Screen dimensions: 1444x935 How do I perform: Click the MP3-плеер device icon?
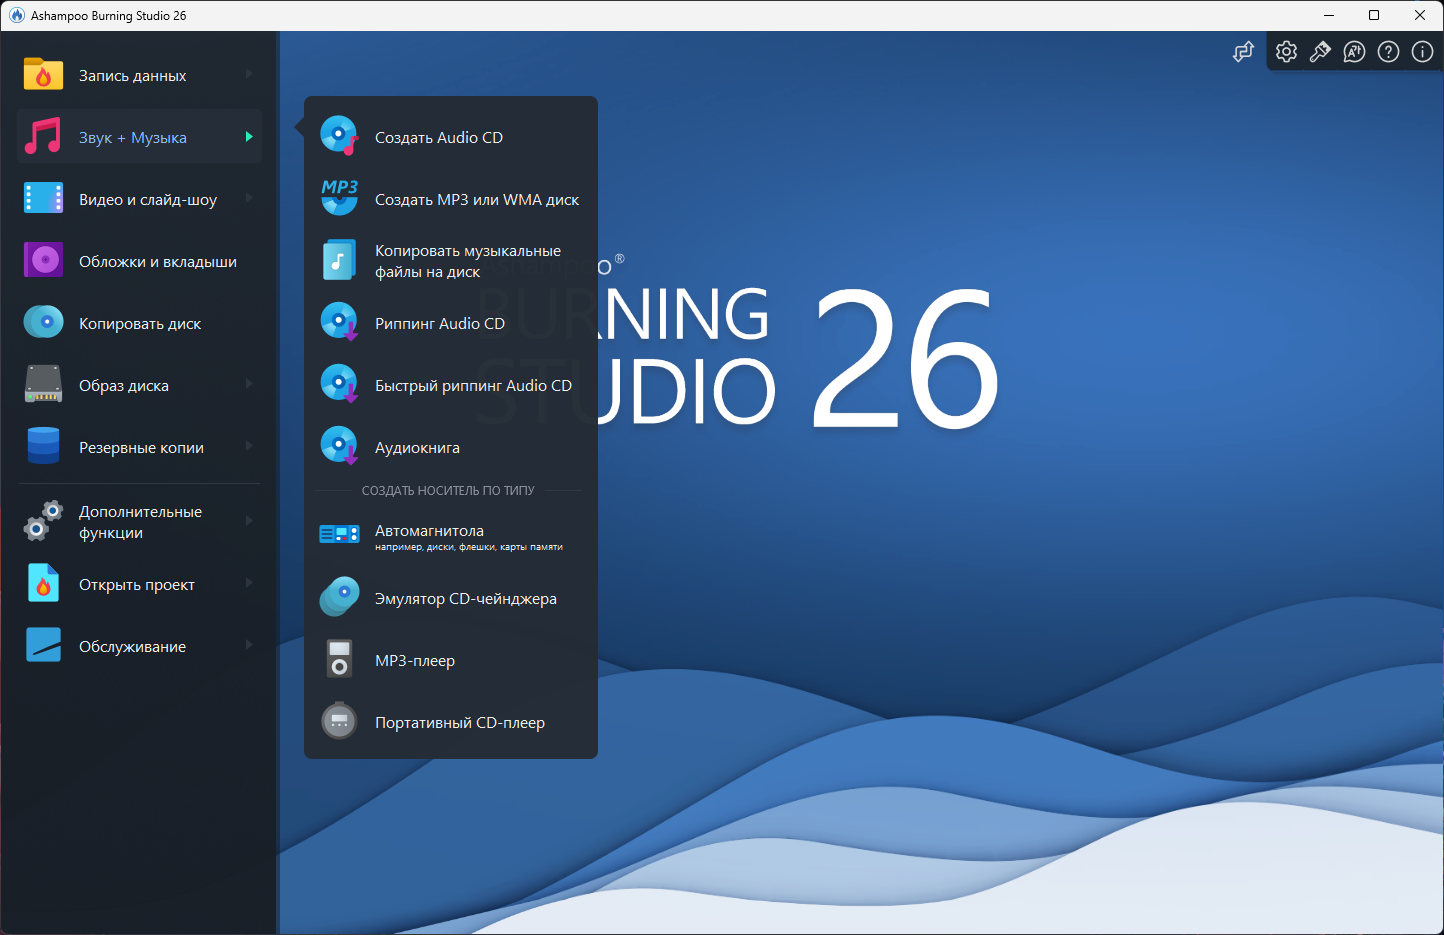click(339, 660)
